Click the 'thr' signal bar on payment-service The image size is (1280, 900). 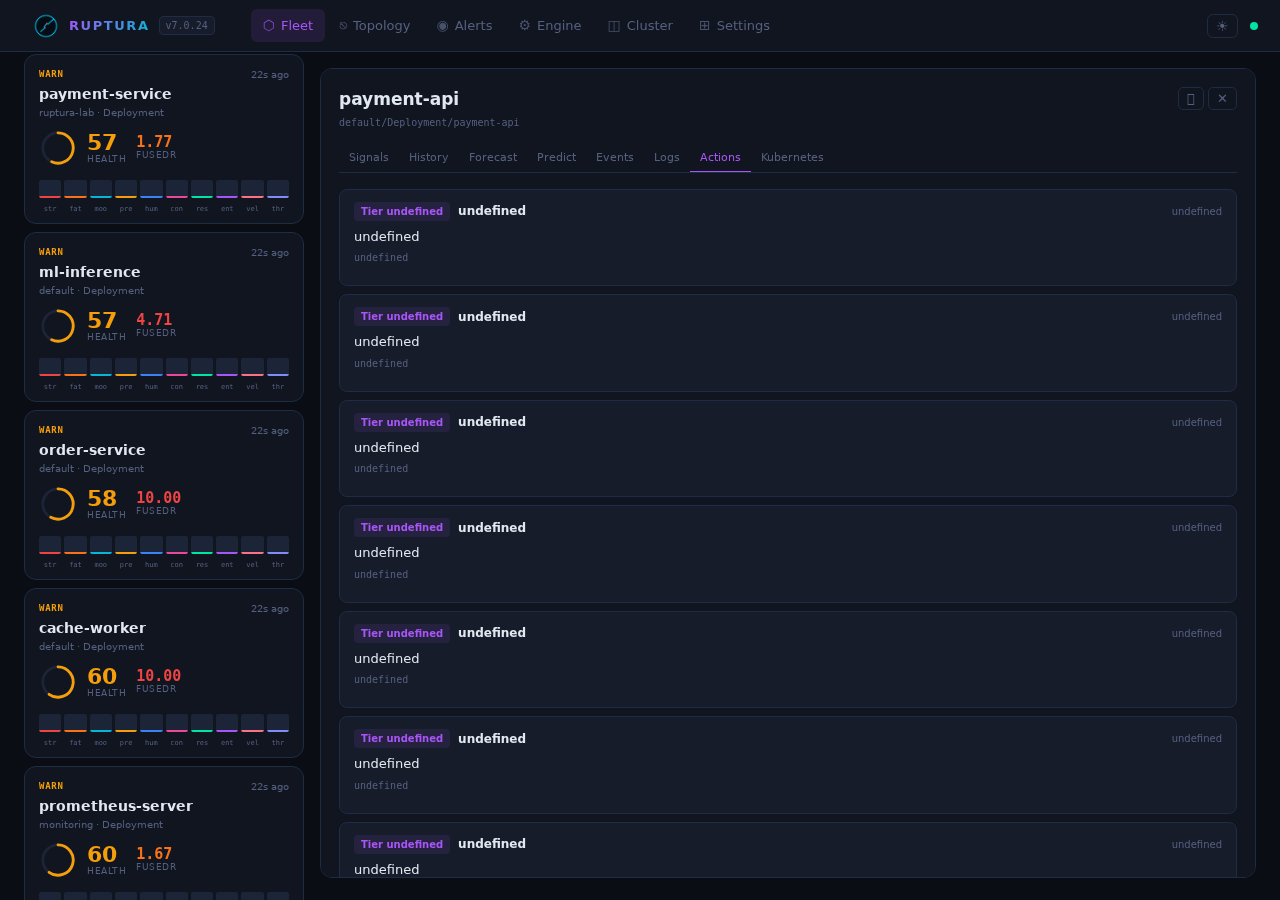click(278, 189)
